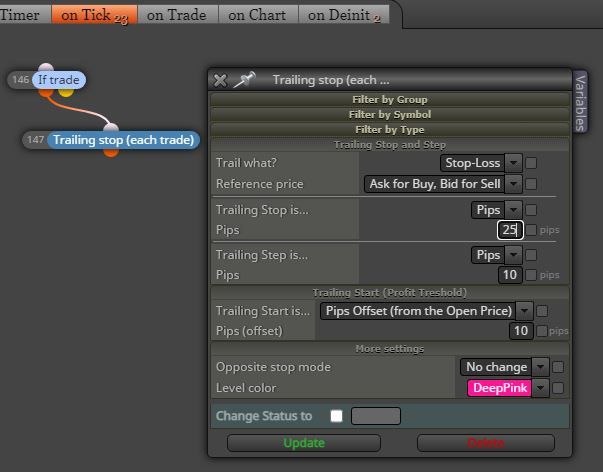Open the on Chart tab

258,15
